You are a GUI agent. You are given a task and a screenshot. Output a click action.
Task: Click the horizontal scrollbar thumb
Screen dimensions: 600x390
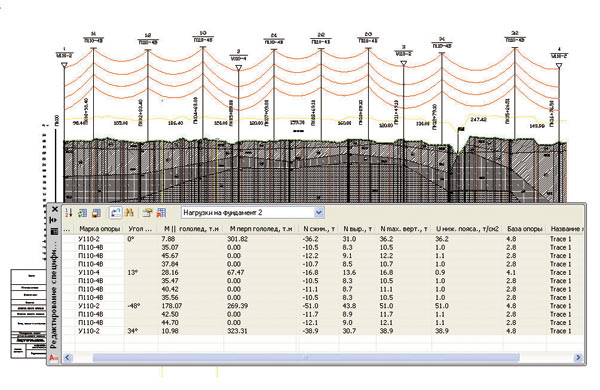point(306,357)
